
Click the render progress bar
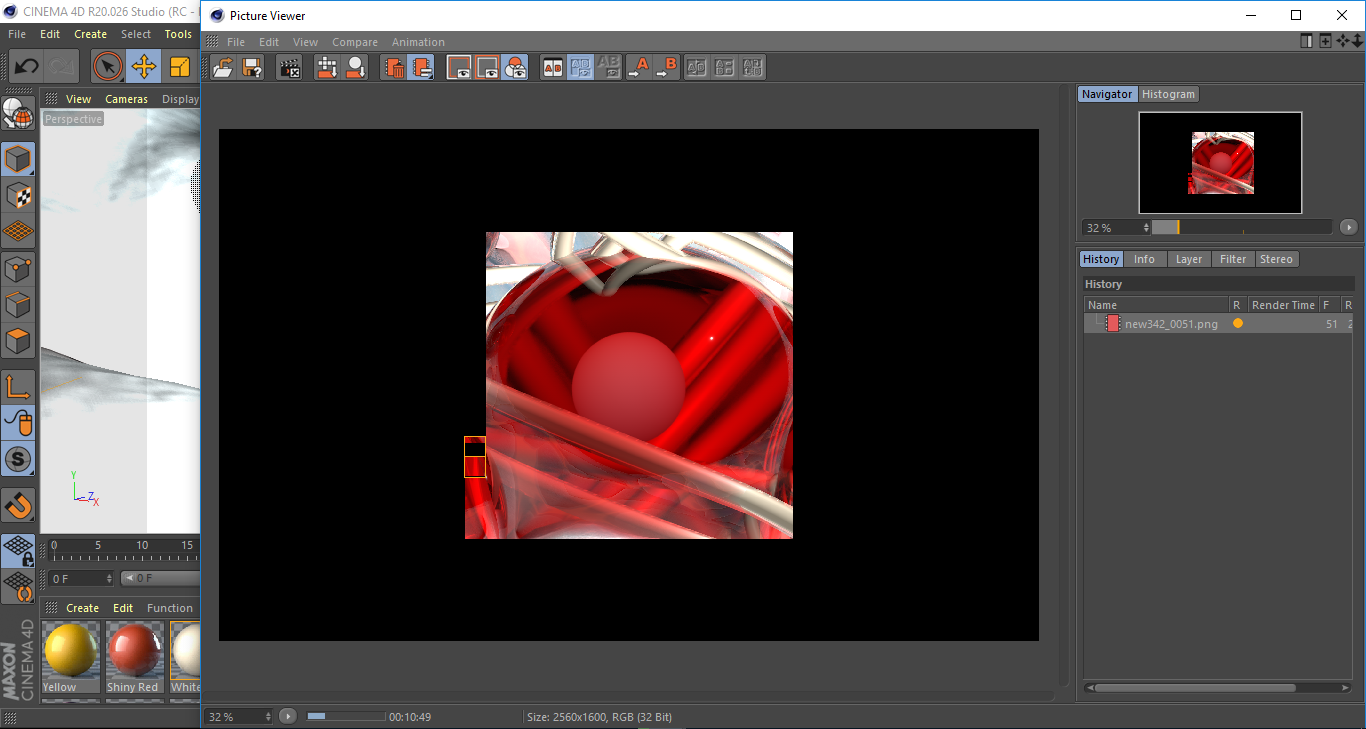coord(345,716)
